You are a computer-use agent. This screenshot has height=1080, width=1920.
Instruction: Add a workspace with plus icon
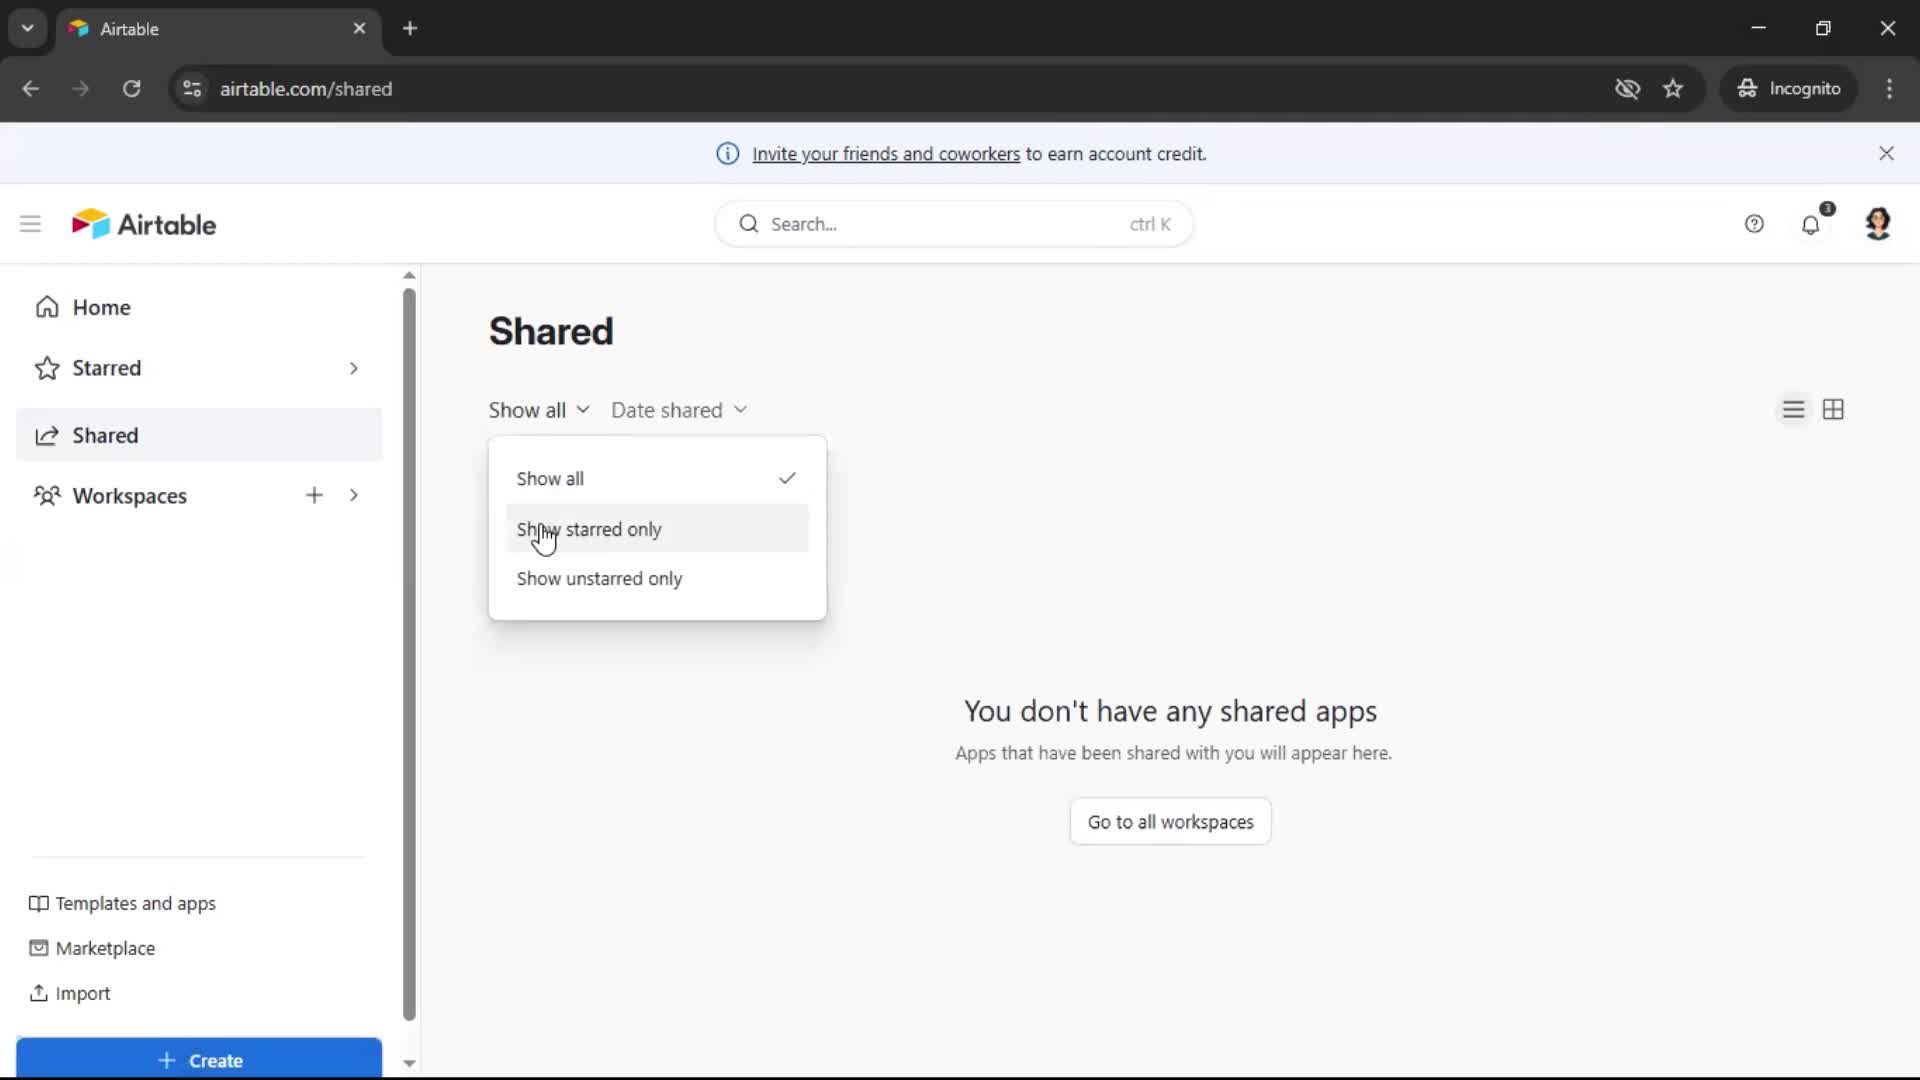314,495
